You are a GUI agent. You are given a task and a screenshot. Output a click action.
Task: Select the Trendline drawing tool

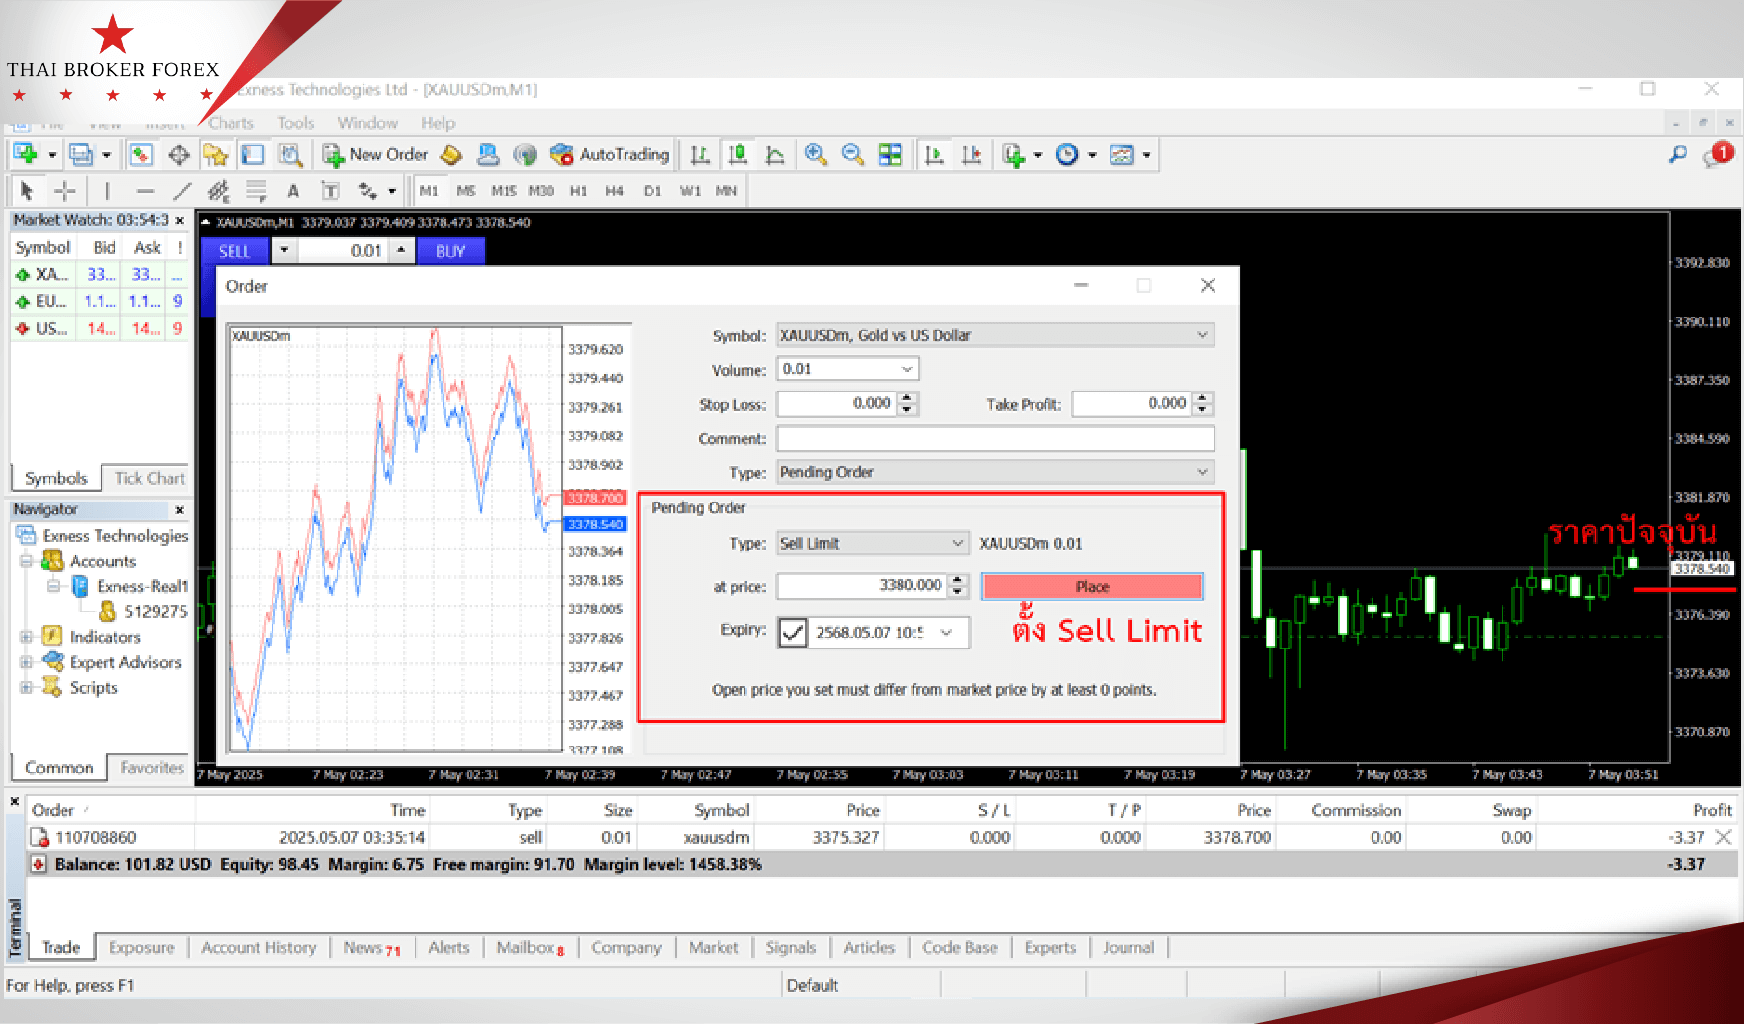coord(182,190)
